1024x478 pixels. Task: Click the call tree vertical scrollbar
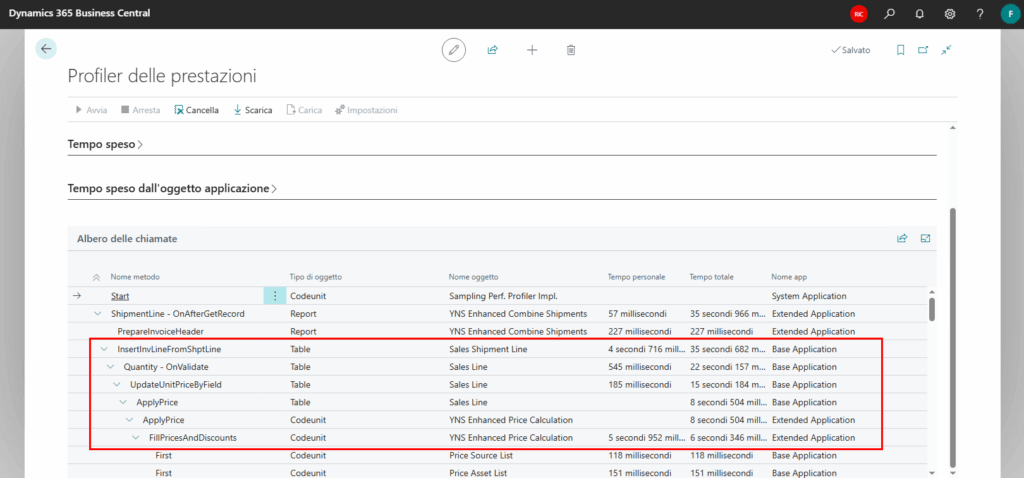coord(932,309)
